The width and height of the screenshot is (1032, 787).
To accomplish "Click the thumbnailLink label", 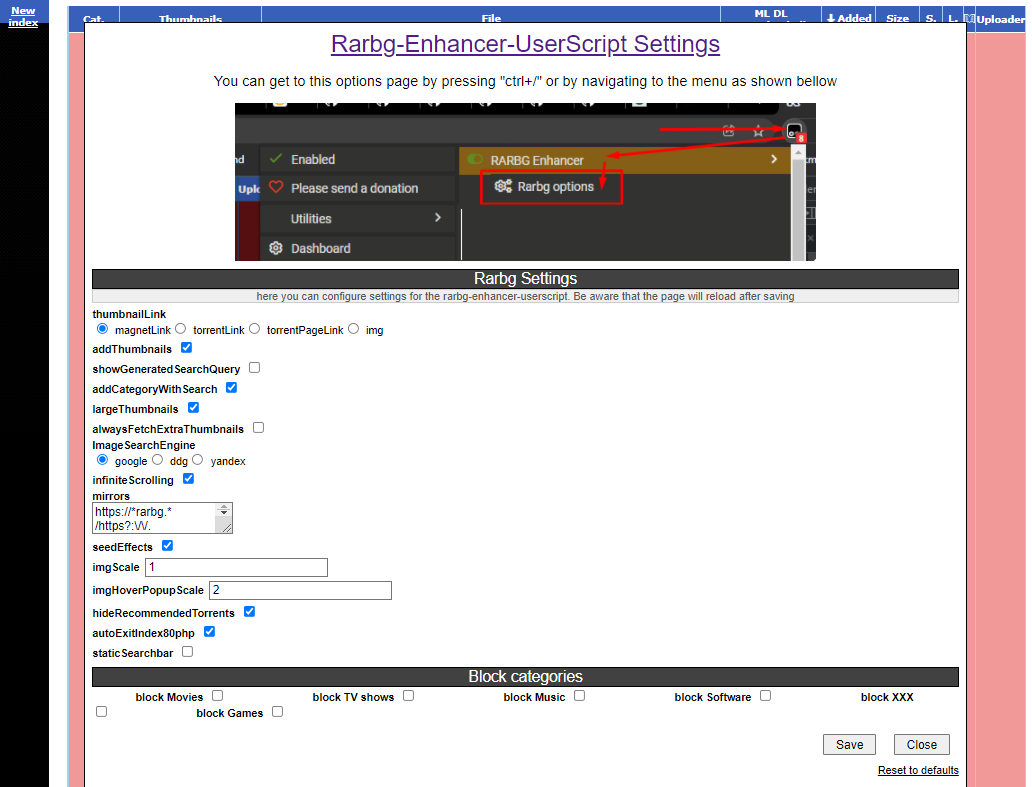I will [x=129, y=314].
